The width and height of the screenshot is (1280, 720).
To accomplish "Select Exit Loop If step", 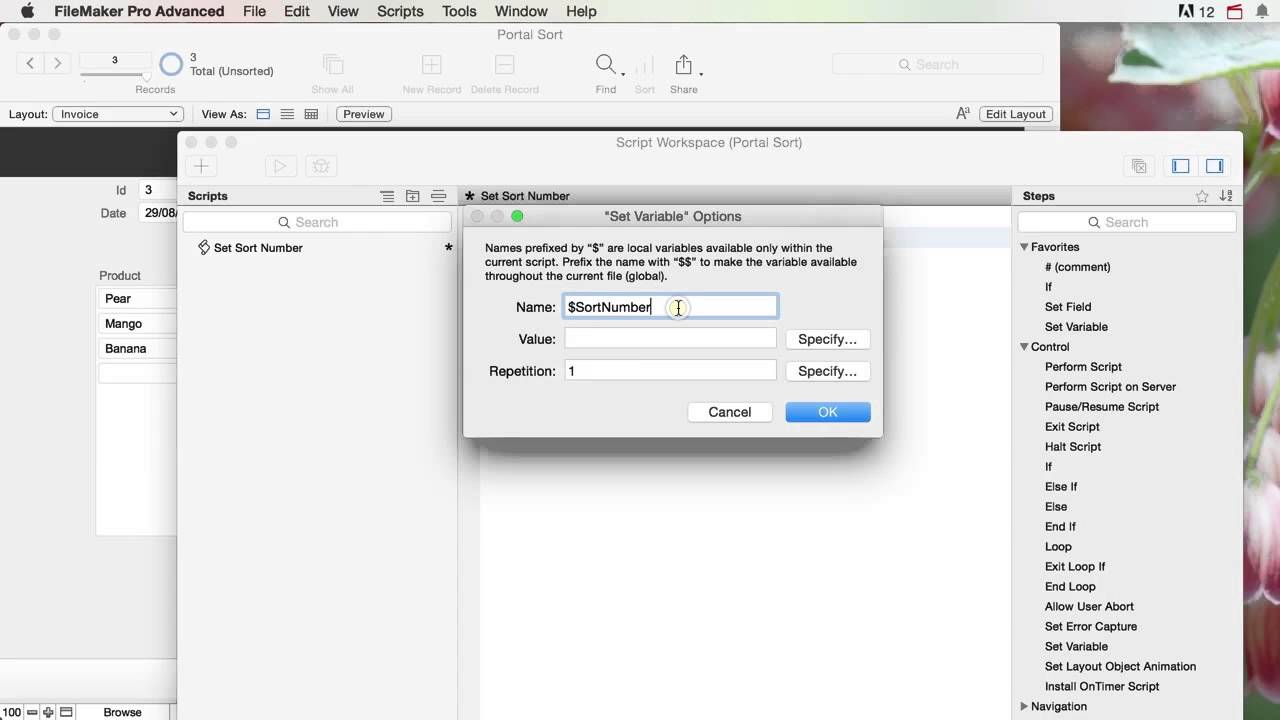I will pos(1075,567).
